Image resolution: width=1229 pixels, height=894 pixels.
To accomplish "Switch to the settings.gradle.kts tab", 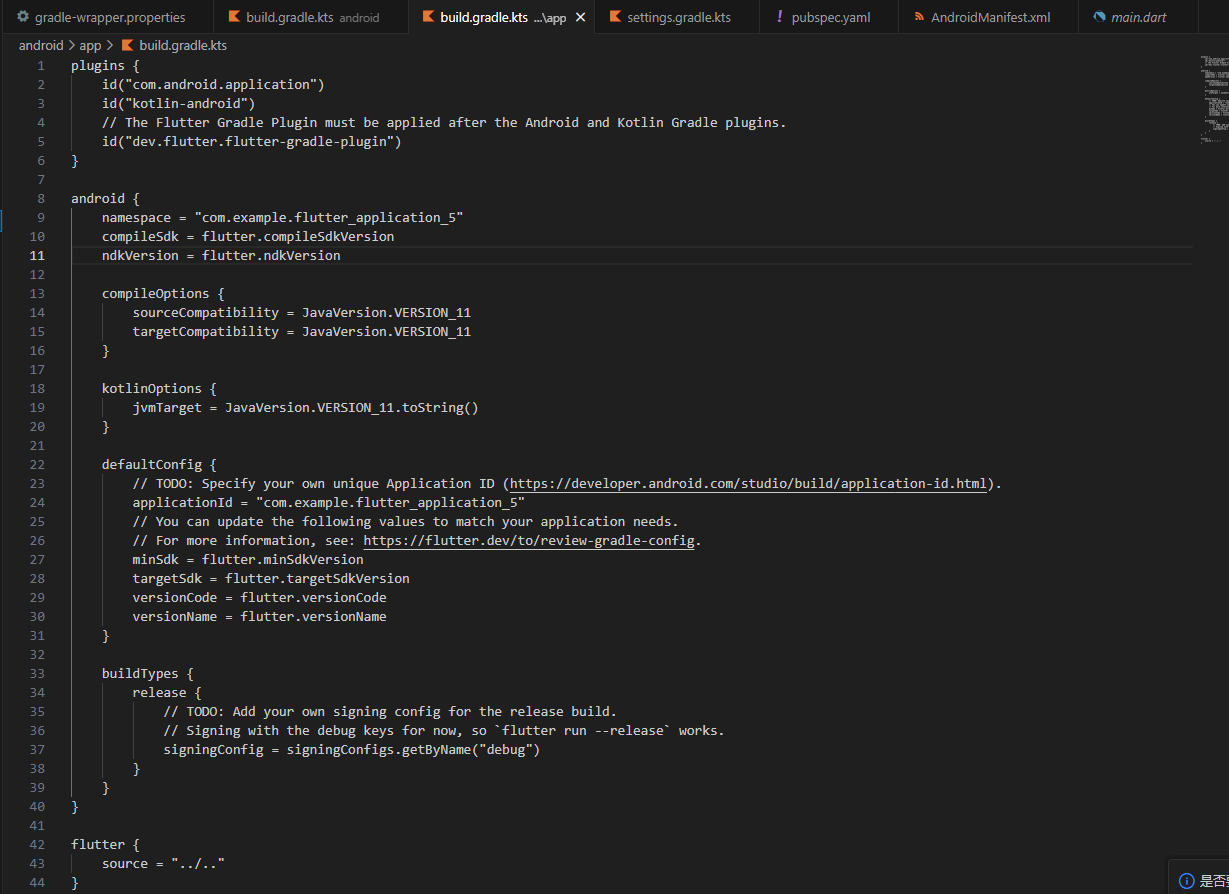I will (679, 17).
